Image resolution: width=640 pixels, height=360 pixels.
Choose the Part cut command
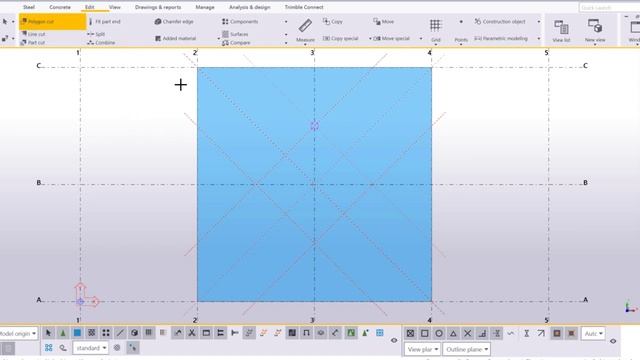pos(33,42)
